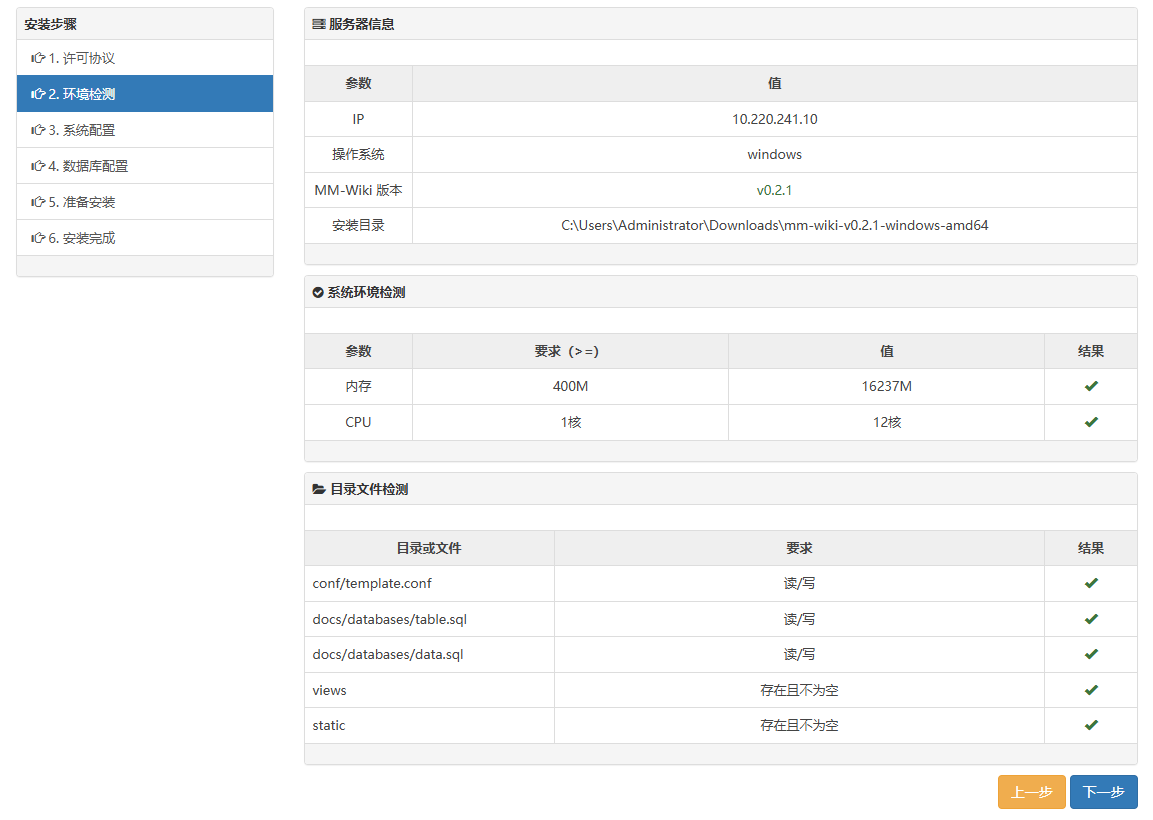The width and height of the screenshot is (1153, 820).
Task: Open step 1. 许可协议 in sidebar
Action: [81, 58]
